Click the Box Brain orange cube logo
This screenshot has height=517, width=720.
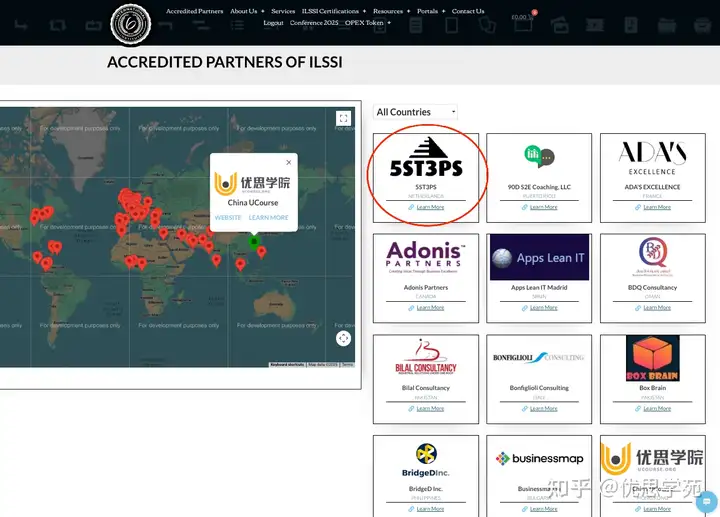(x=652, y=358)
